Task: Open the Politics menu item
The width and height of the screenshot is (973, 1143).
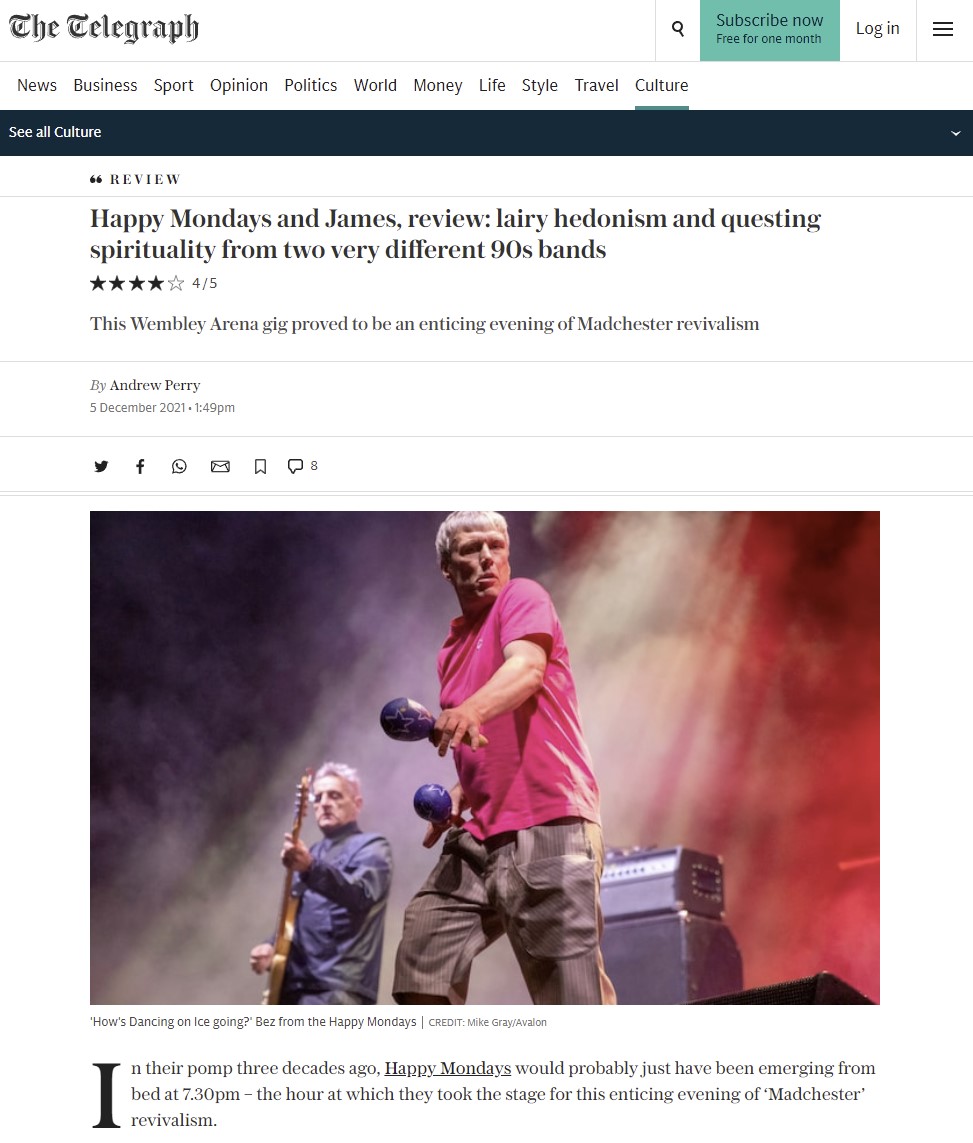Action: coord(310,85)
